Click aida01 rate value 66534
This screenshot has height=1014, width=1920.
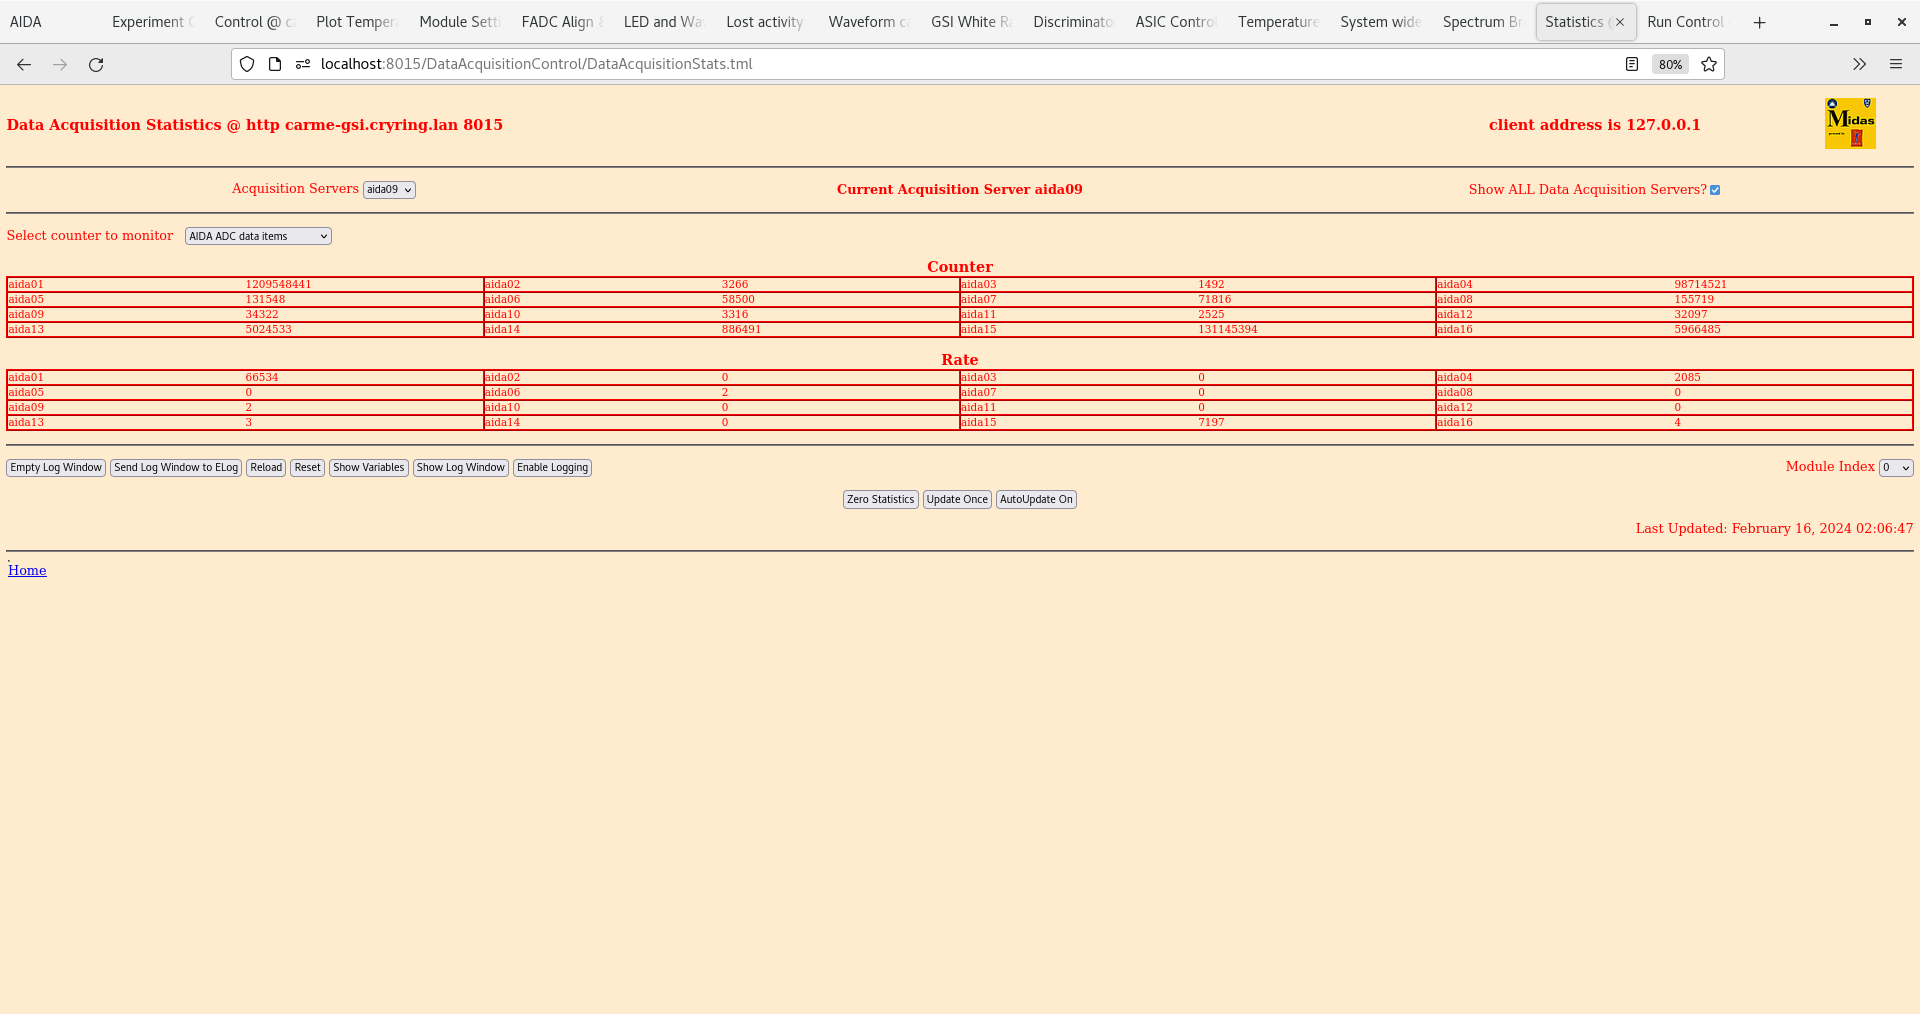click(262, 377)
